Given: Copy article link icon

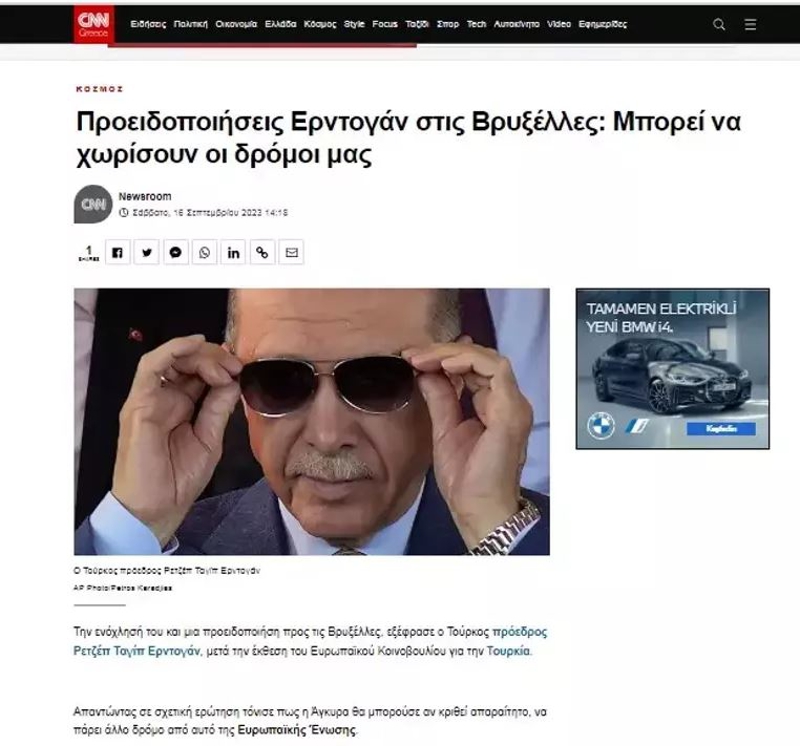Looking at the screenshot, I should point(262,252).
